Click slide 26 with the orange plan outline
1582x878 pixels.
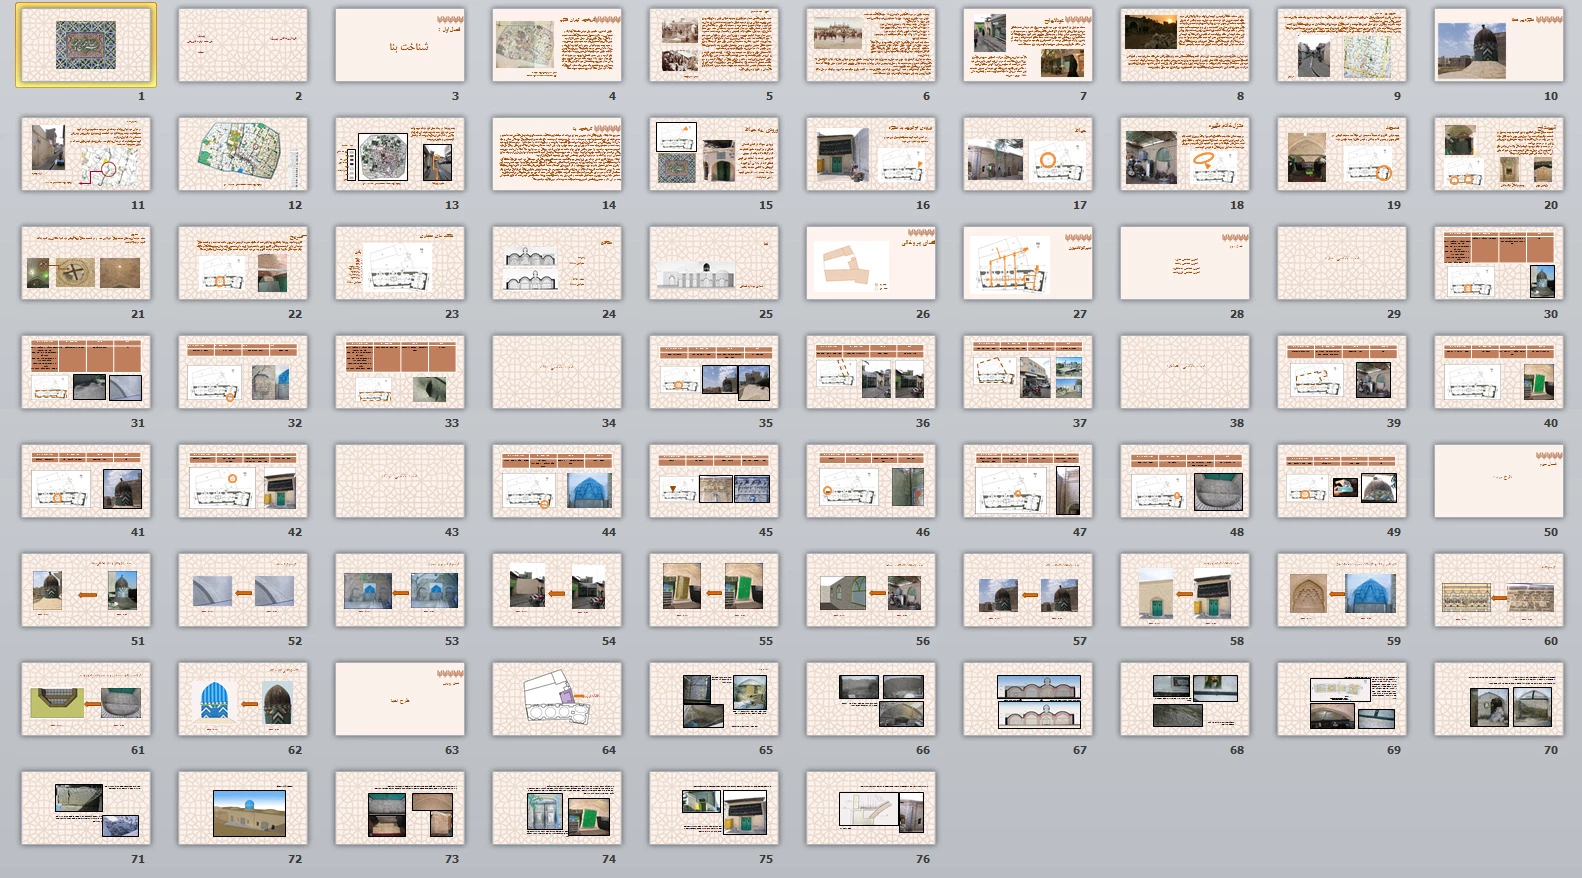871,263
